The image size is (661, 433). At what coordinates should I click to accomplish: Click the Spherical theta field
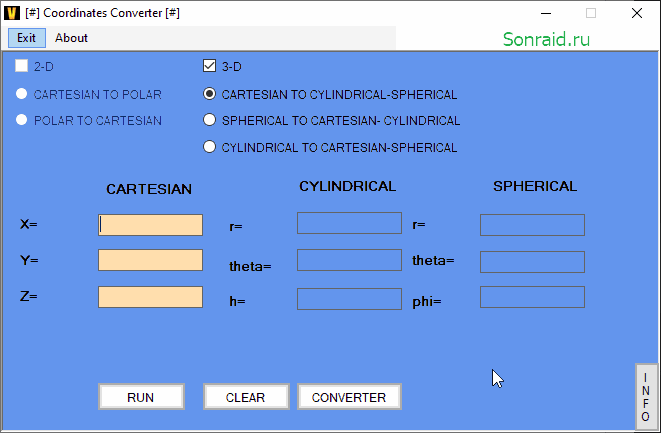click(x=532, y=262)
